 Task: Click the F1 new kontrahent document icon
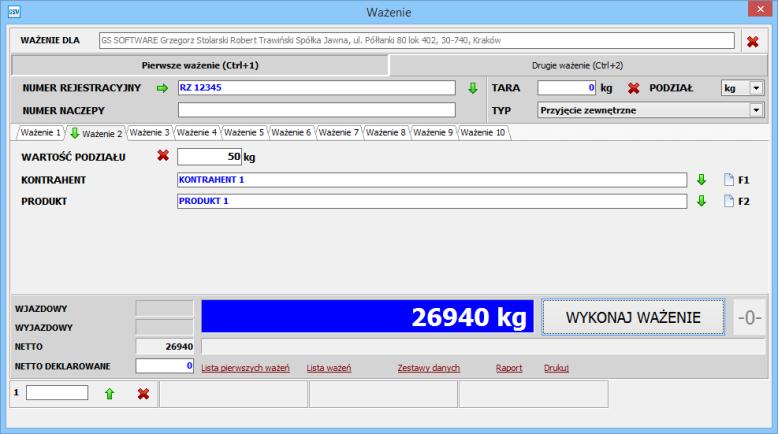pos(728,180)
